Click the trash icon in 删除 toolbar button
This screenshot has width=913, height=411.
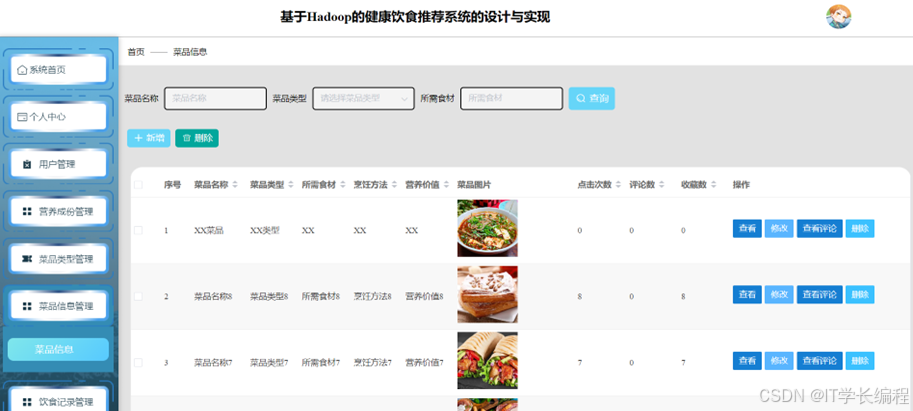(187, 138)
